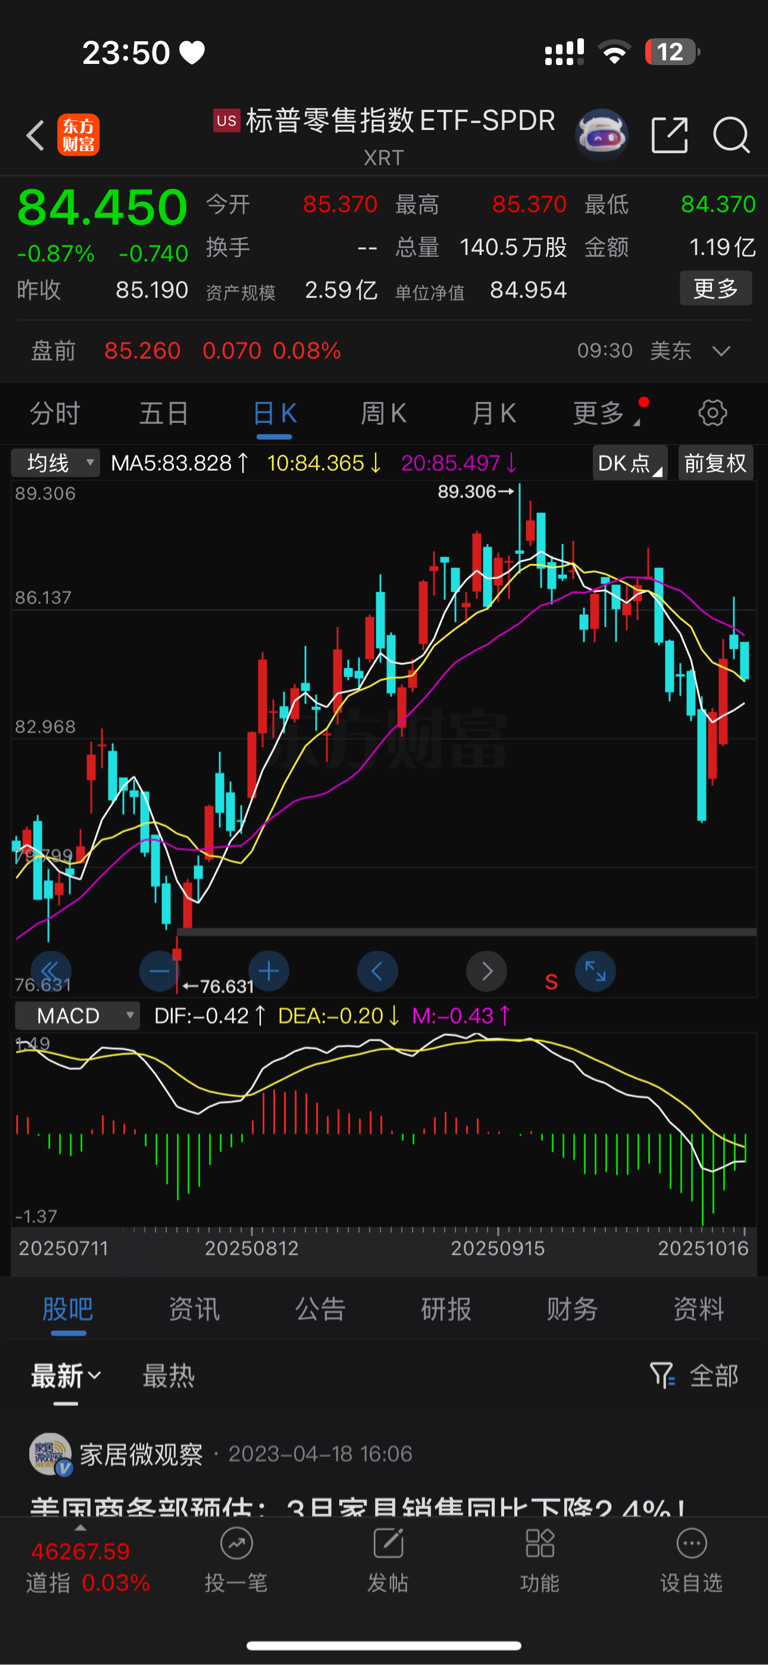The height and width of the screenshot is (1665, 768).
Task: Open chart settings gear icon
Action: 712,412
